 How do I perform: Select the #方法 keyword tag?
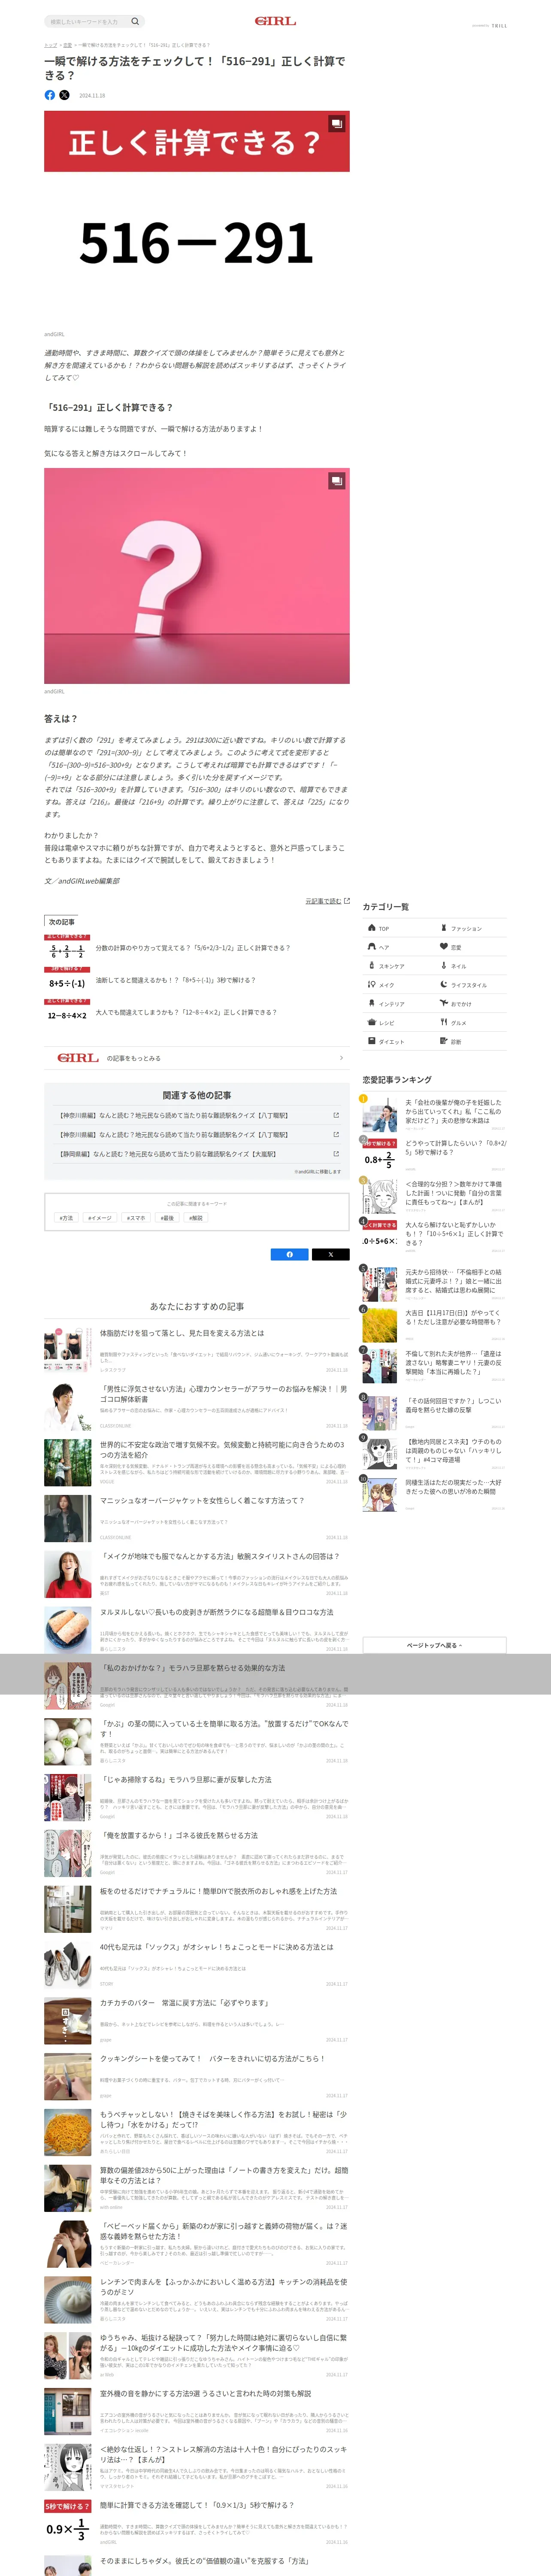click(x=67, y=1218)
